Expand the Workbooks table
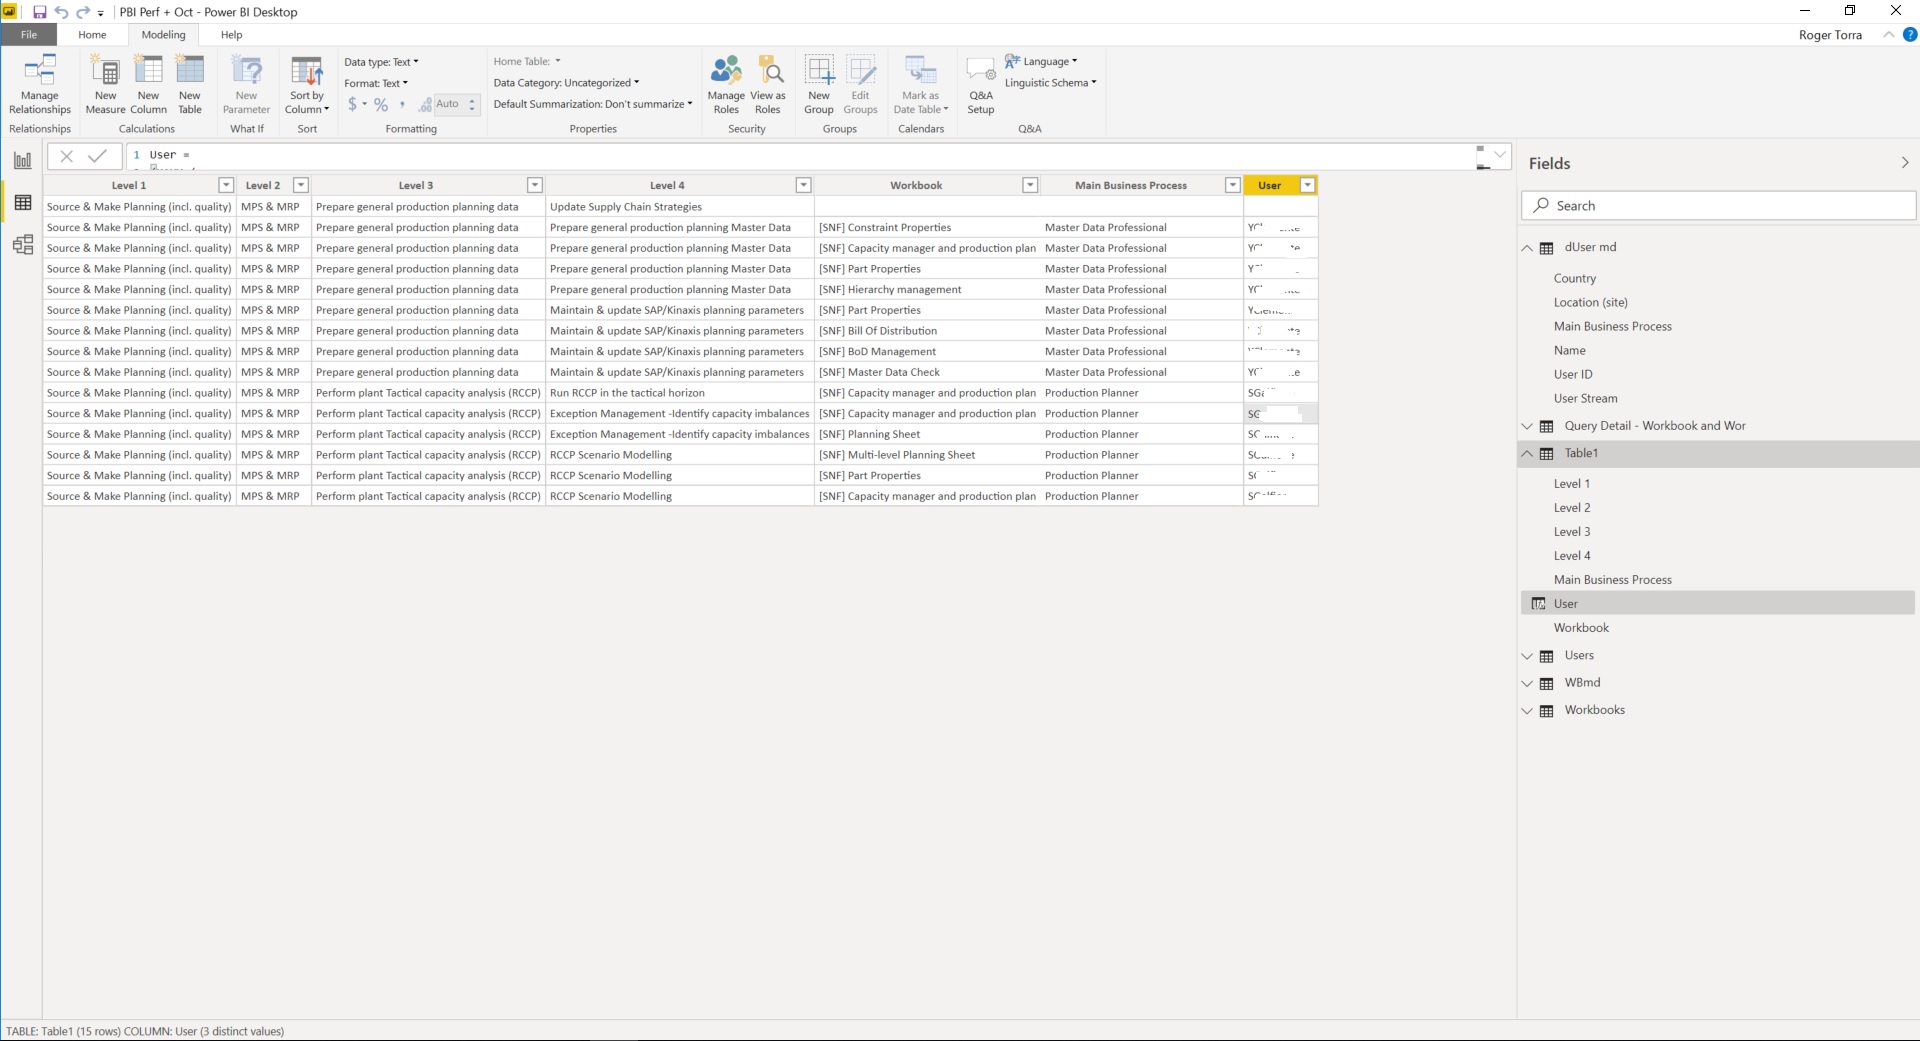 (x=1527, y=711)
